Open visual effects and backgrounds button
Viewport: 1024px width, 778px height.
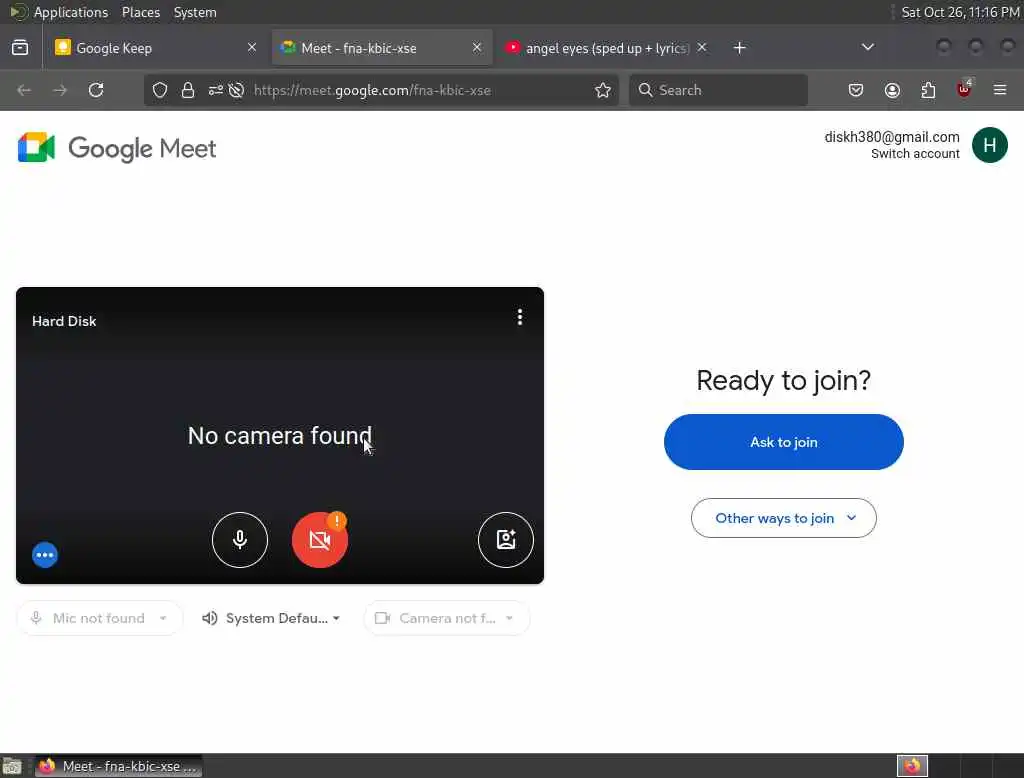tap(505, 540)
